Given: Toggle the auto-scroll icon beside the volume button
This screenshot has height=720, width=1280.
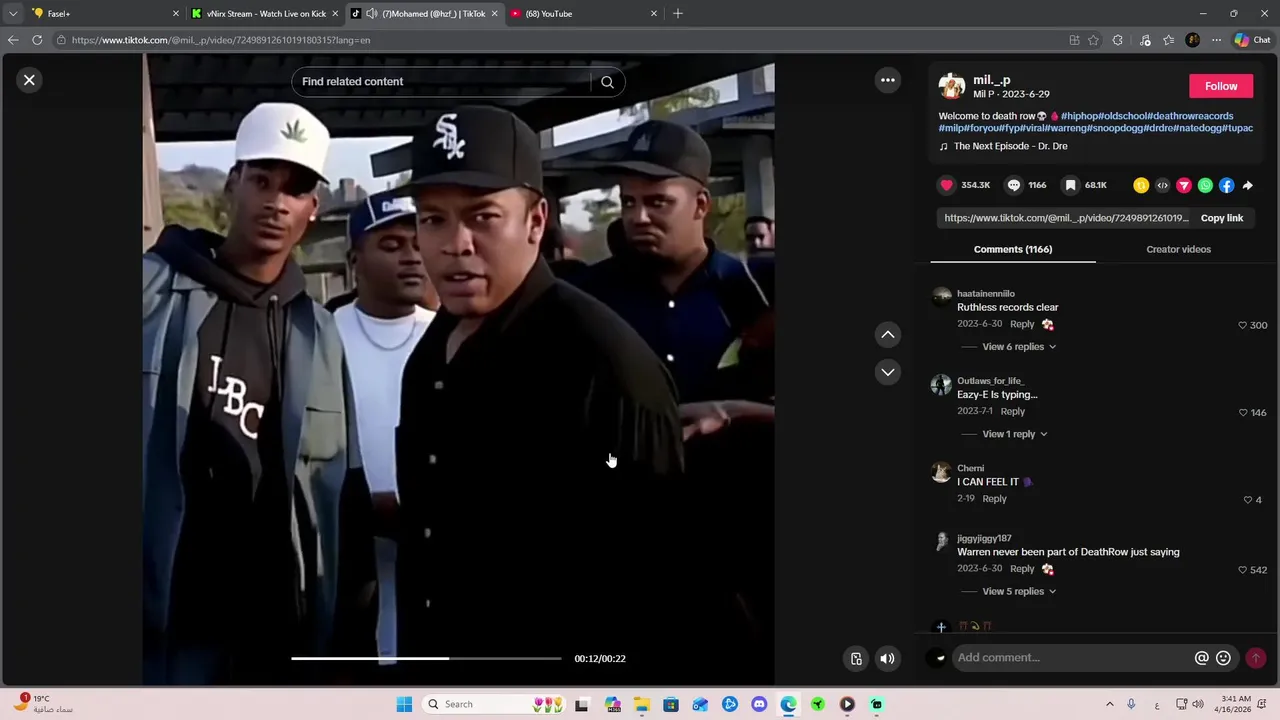Looking at the screenshot, I should [x=856, y=658].
